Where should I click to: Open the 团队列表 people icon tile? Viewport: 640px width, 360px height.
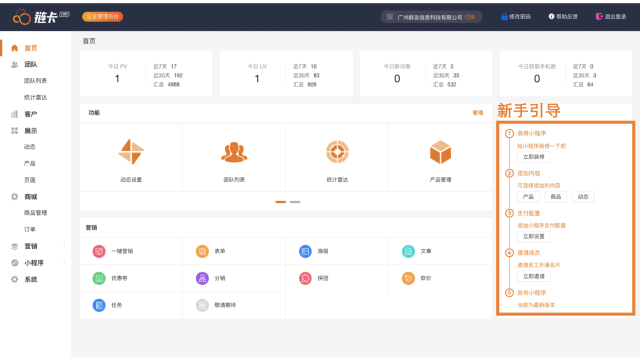(x=234, y=152)
